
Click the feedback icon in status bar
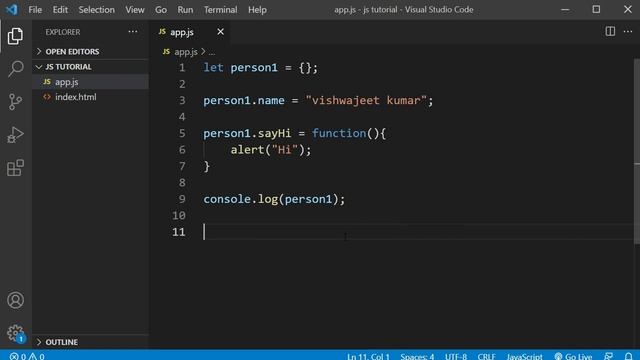pos(609,356)
